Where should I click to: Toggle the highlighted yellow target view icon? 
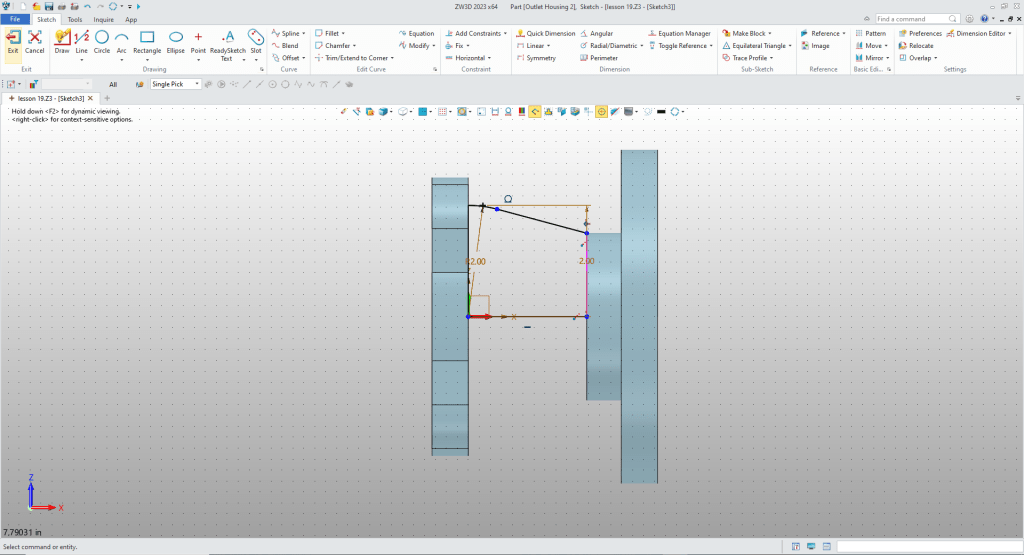click(x=602, y=112)
